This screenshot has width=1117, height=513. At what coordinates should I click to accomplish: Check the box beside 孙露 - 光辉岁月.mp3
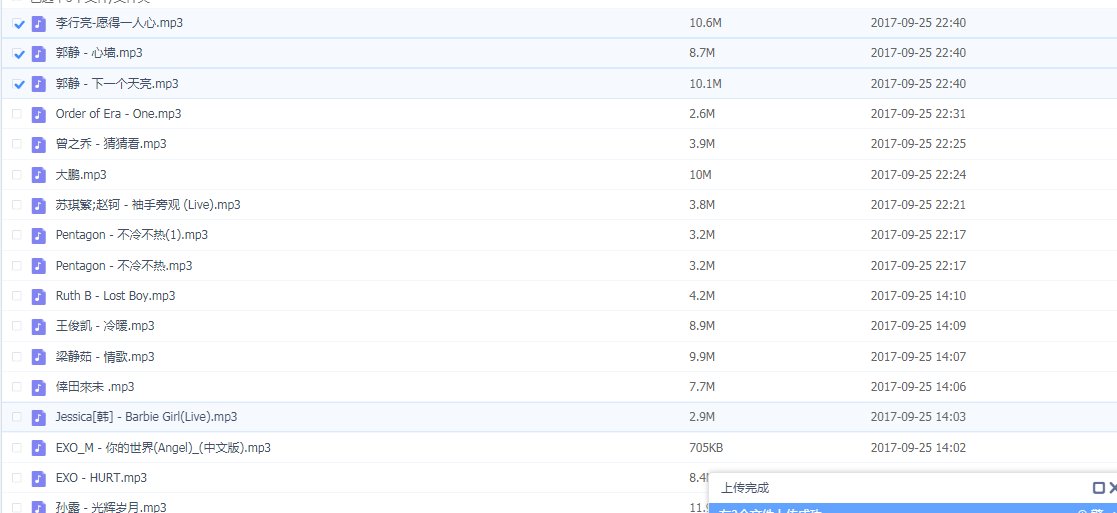click(17, 508)
